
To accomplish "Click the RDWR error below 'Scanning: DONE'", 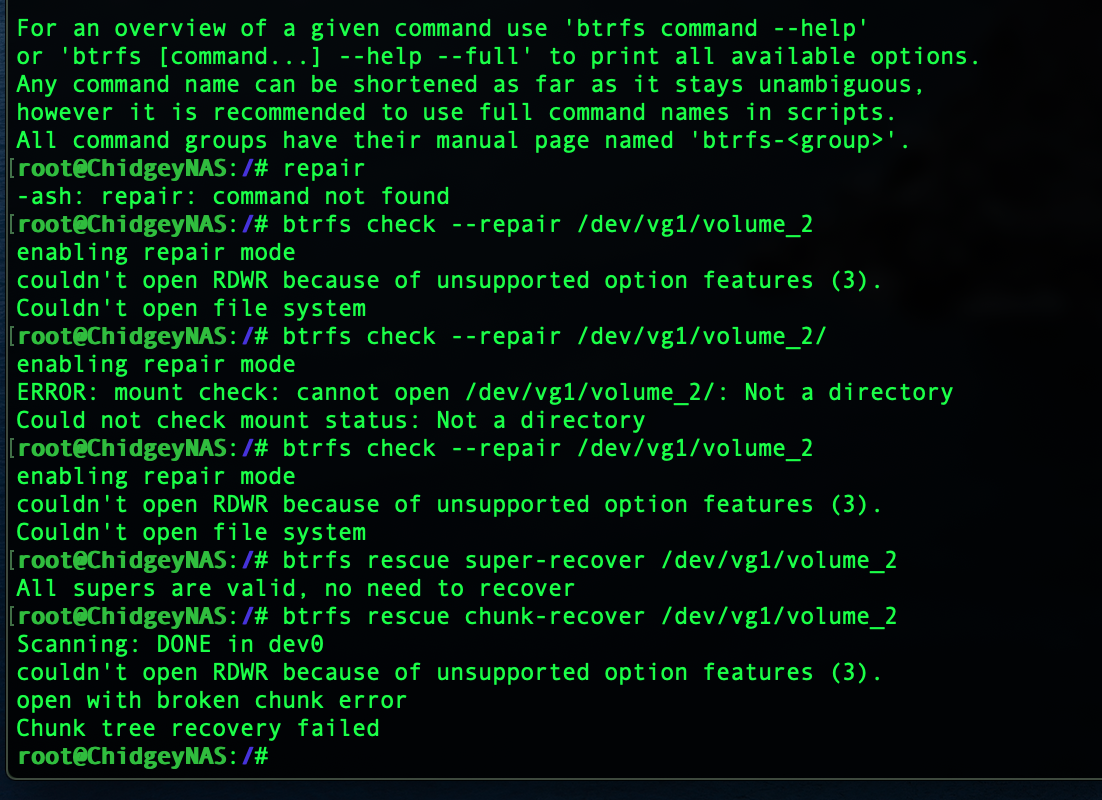I will [449, 672].
